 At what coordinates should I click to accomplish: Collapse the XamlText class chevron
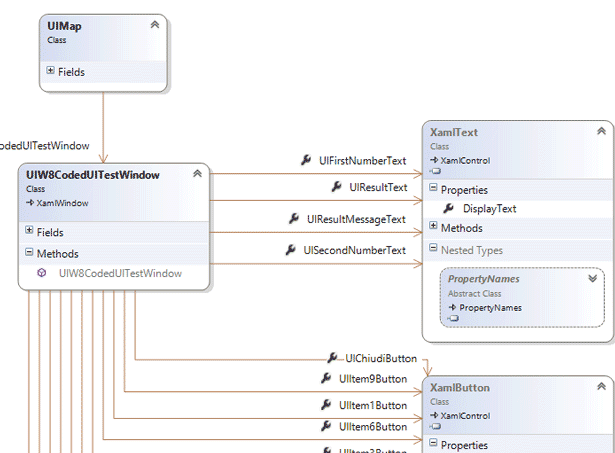[599, 131]
